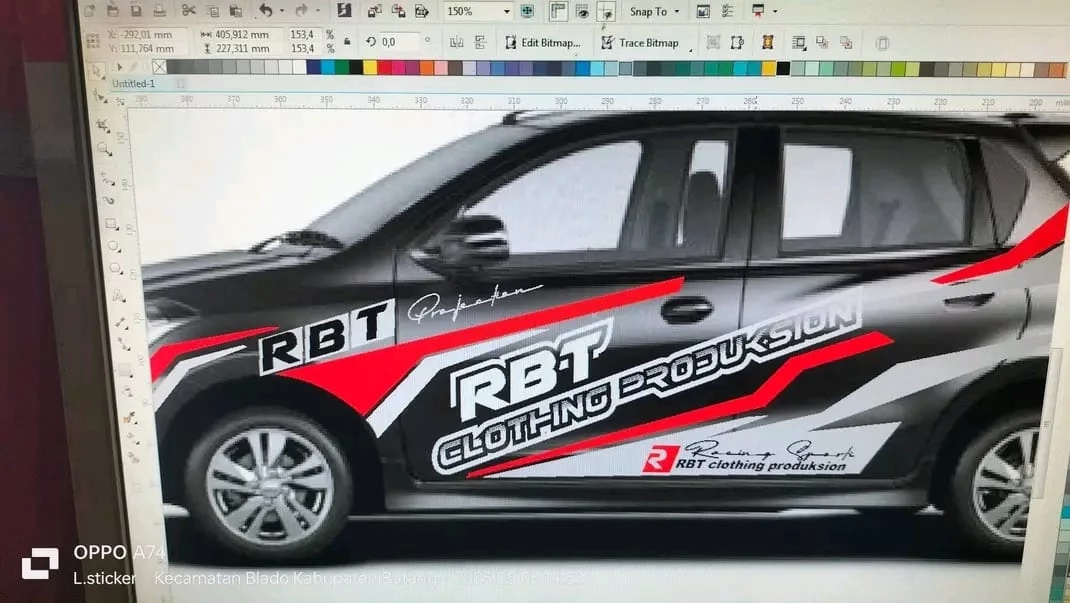
Task: Click the Mirror horizontally icon
Action: [455, 43]
